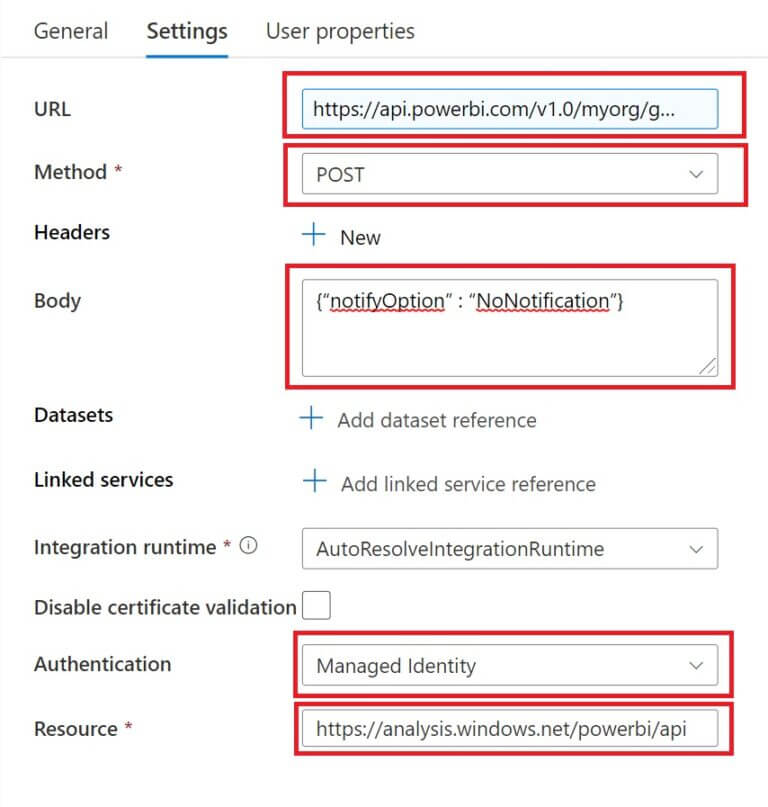
Task: Select the Settings tab
Action: click(186, 31)
